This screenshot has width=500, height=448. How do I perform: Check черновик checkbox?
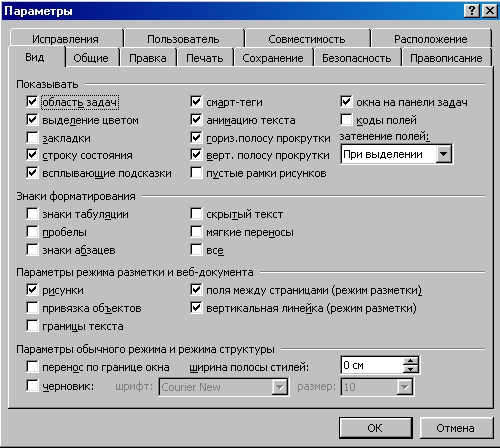(32, 386)
